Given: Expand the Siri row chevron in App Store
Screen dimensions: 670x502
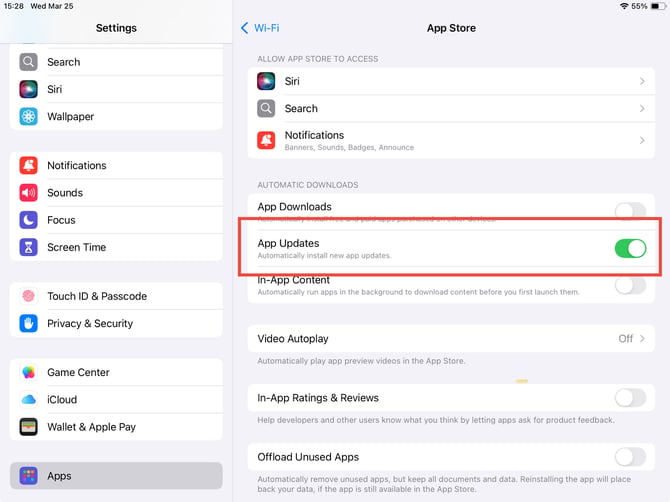Looking at the screenshot, I should (x=642, y=81).
